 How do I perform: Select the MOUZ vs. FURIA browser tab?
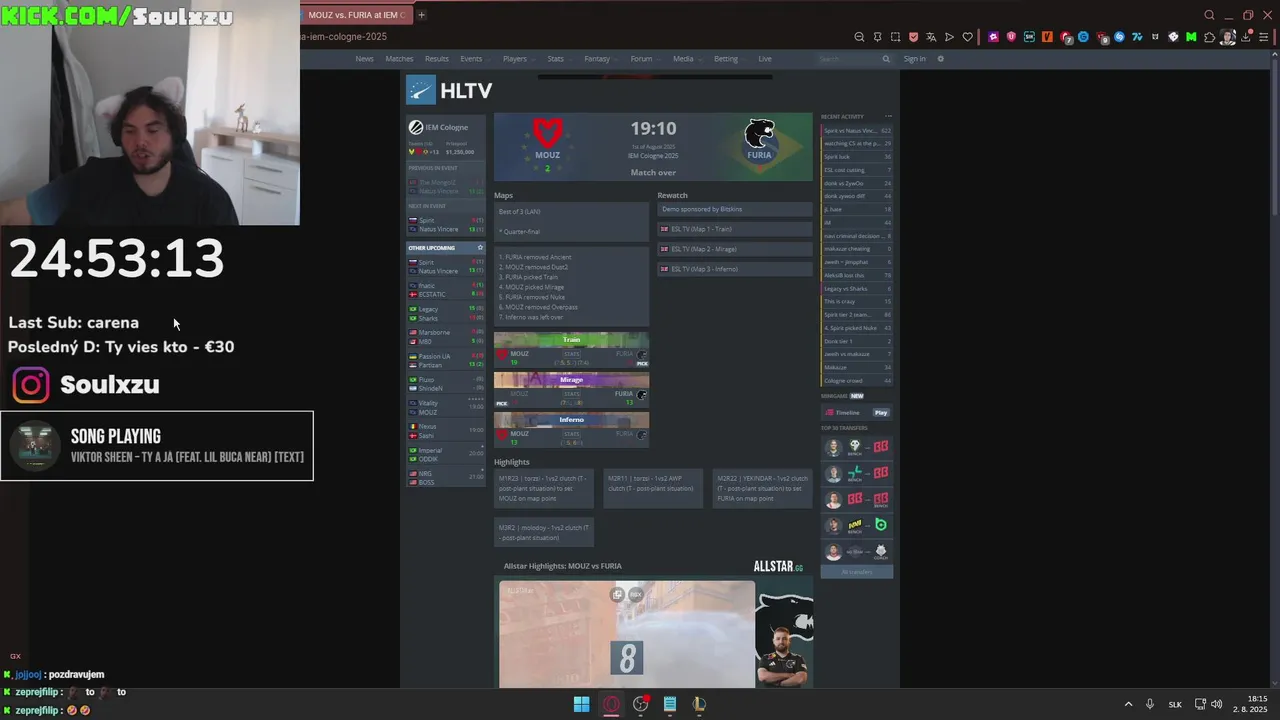(x=355, y=15)
